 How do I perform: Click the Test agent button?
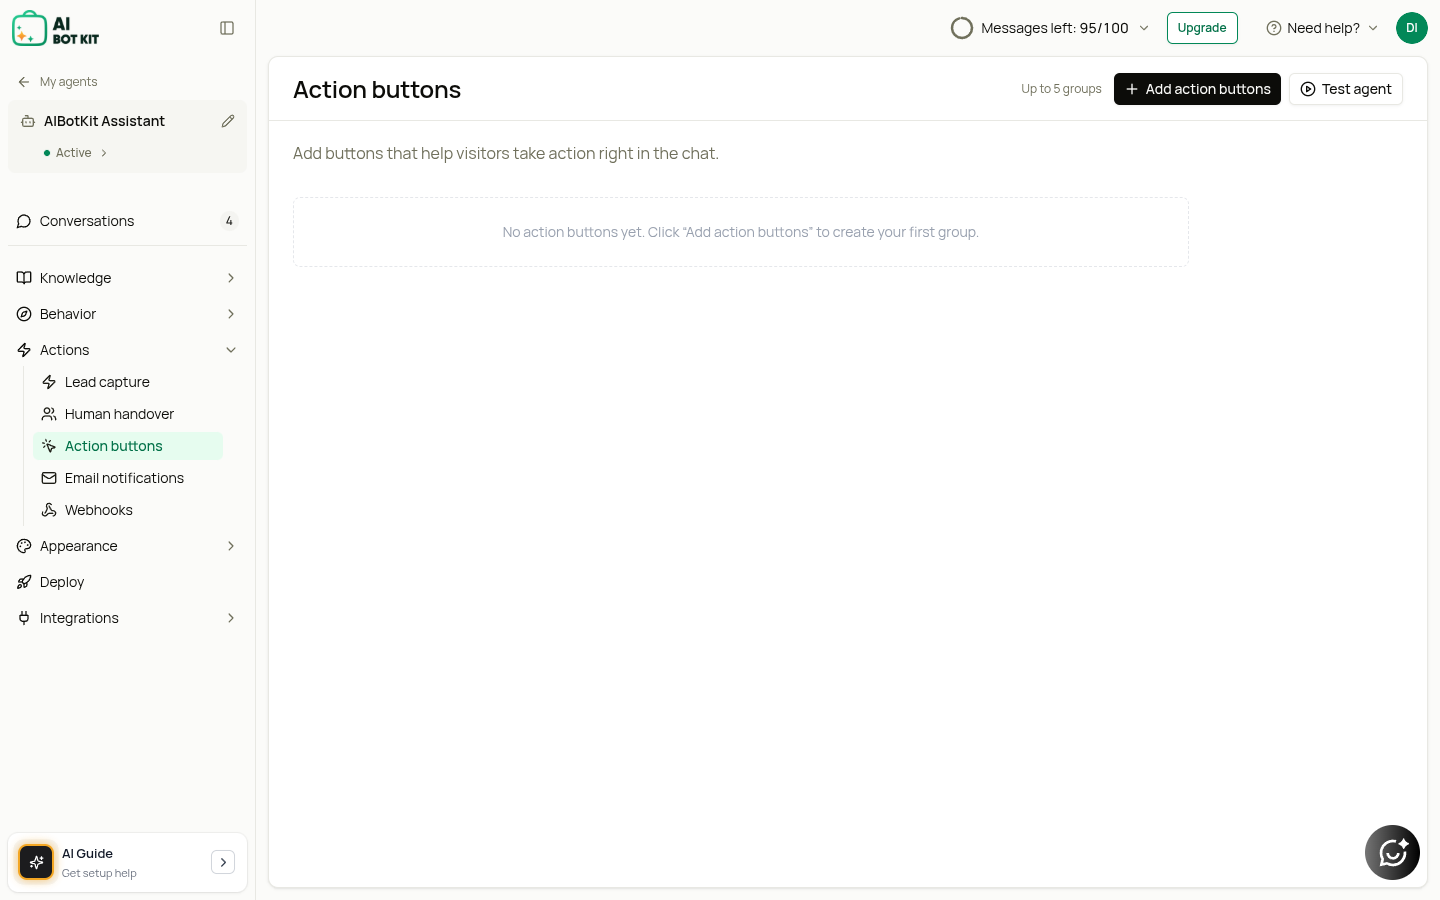tap(1346, 89)
